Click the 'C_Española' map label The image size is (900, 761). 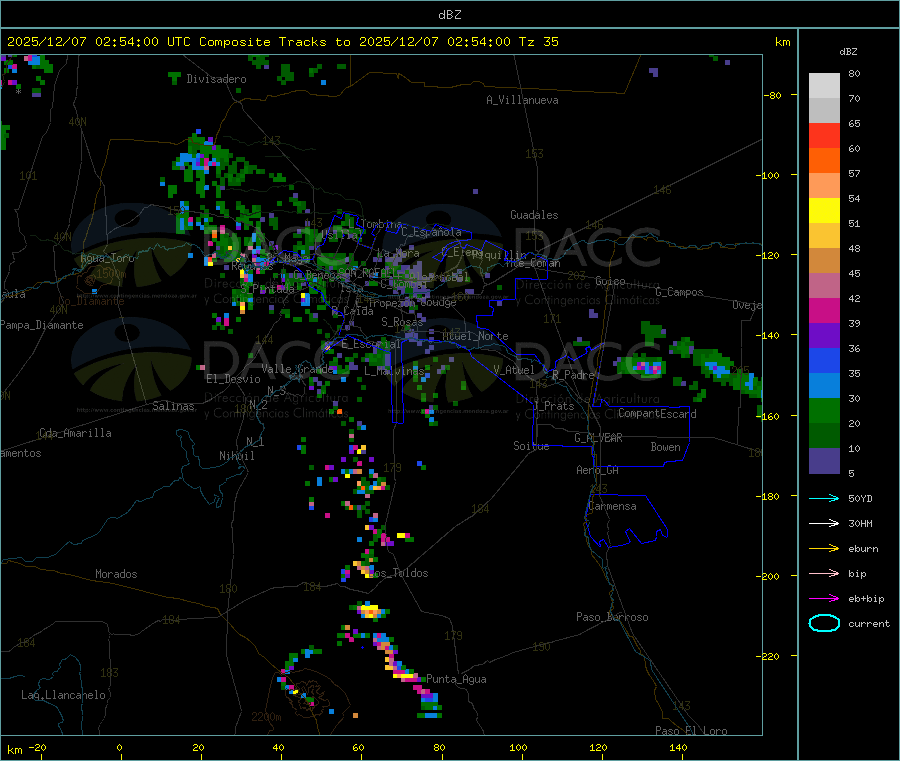(432, 232)
